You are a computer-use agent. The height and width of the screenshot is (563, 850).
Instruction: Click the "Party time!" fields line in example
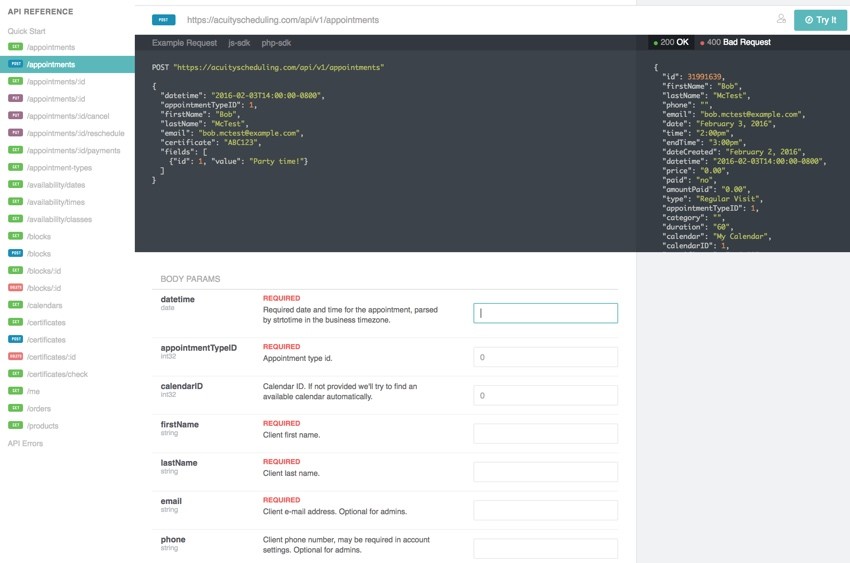coord(239,161)
